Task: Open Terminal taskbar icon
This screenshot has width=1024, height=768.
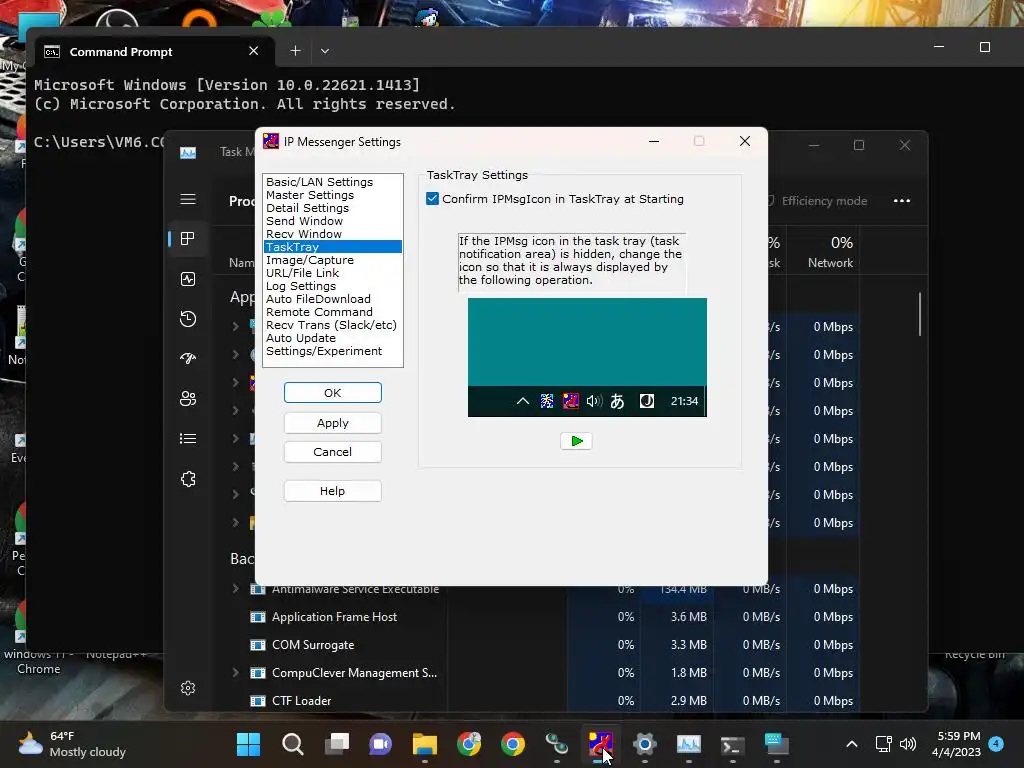Action: (x=733, y=744)
